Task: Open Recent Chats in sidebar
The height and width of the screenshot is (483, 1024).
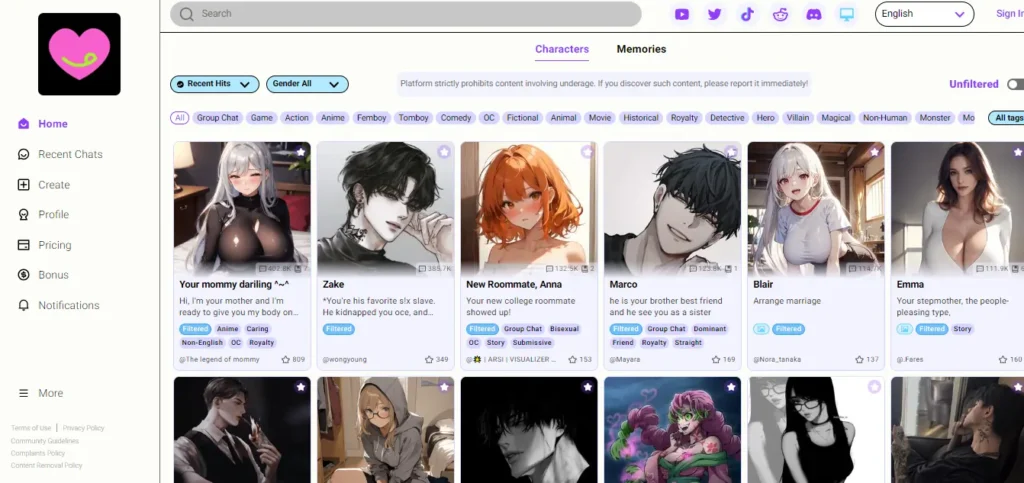Action: (70, 154)
